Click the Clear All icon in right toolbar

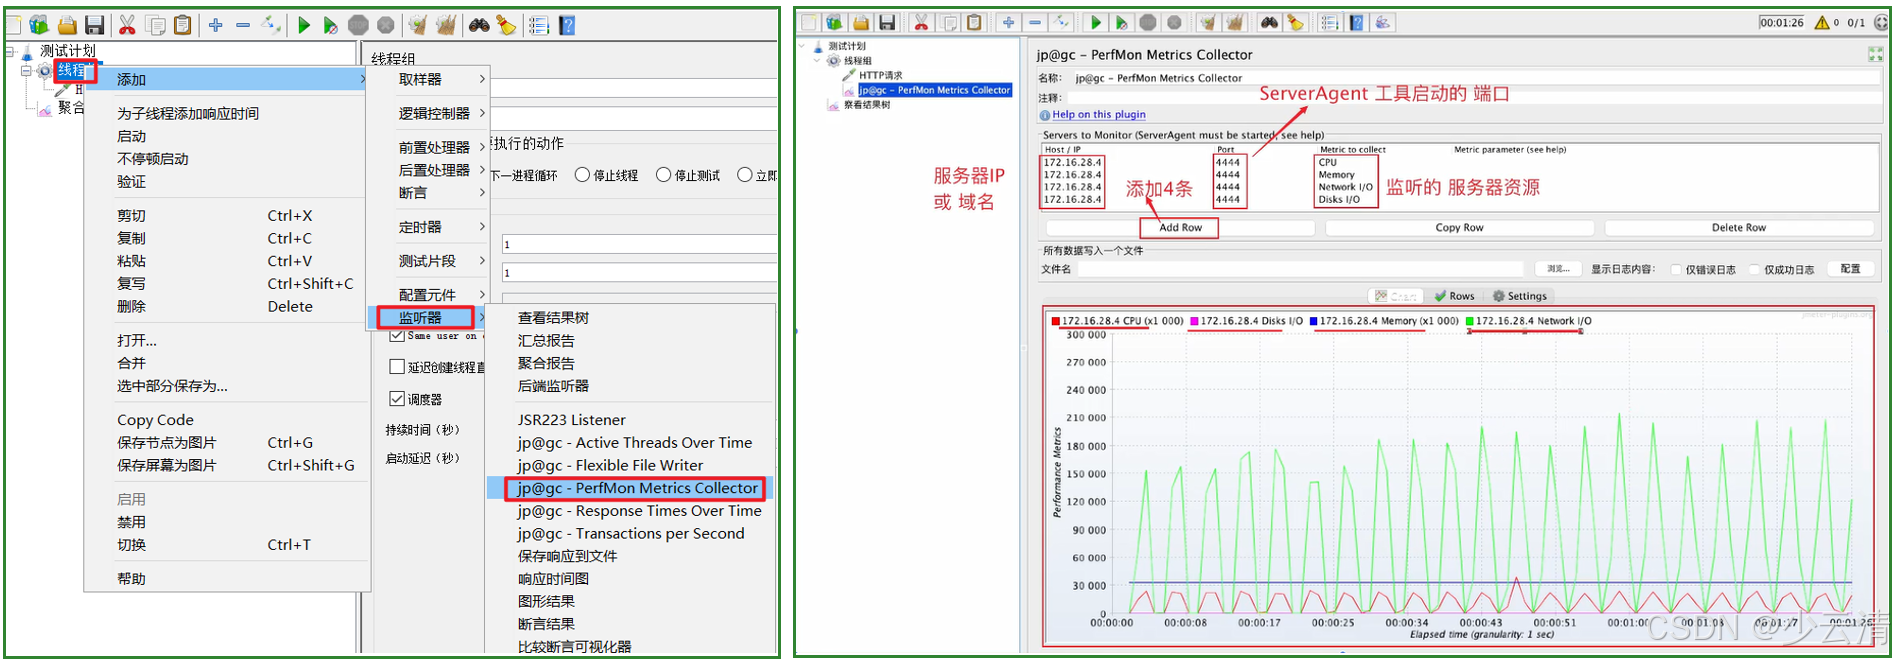(1235, 22)
